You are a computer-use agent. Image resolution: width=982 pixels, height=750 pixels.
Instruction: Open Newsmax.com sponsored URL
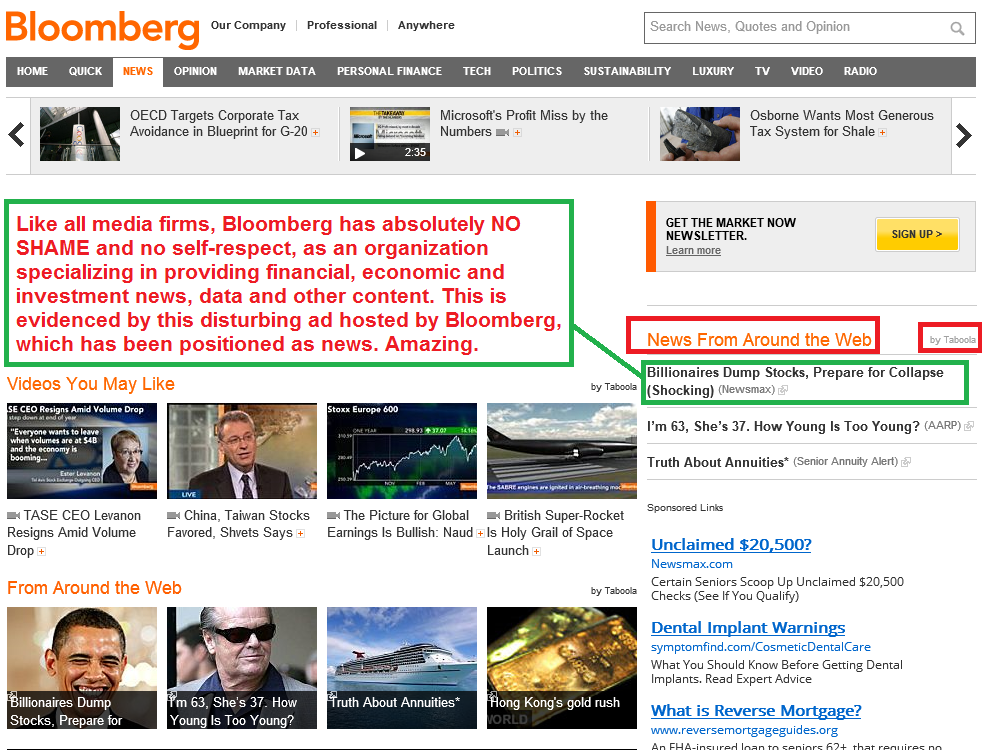[x=691, y=564]
